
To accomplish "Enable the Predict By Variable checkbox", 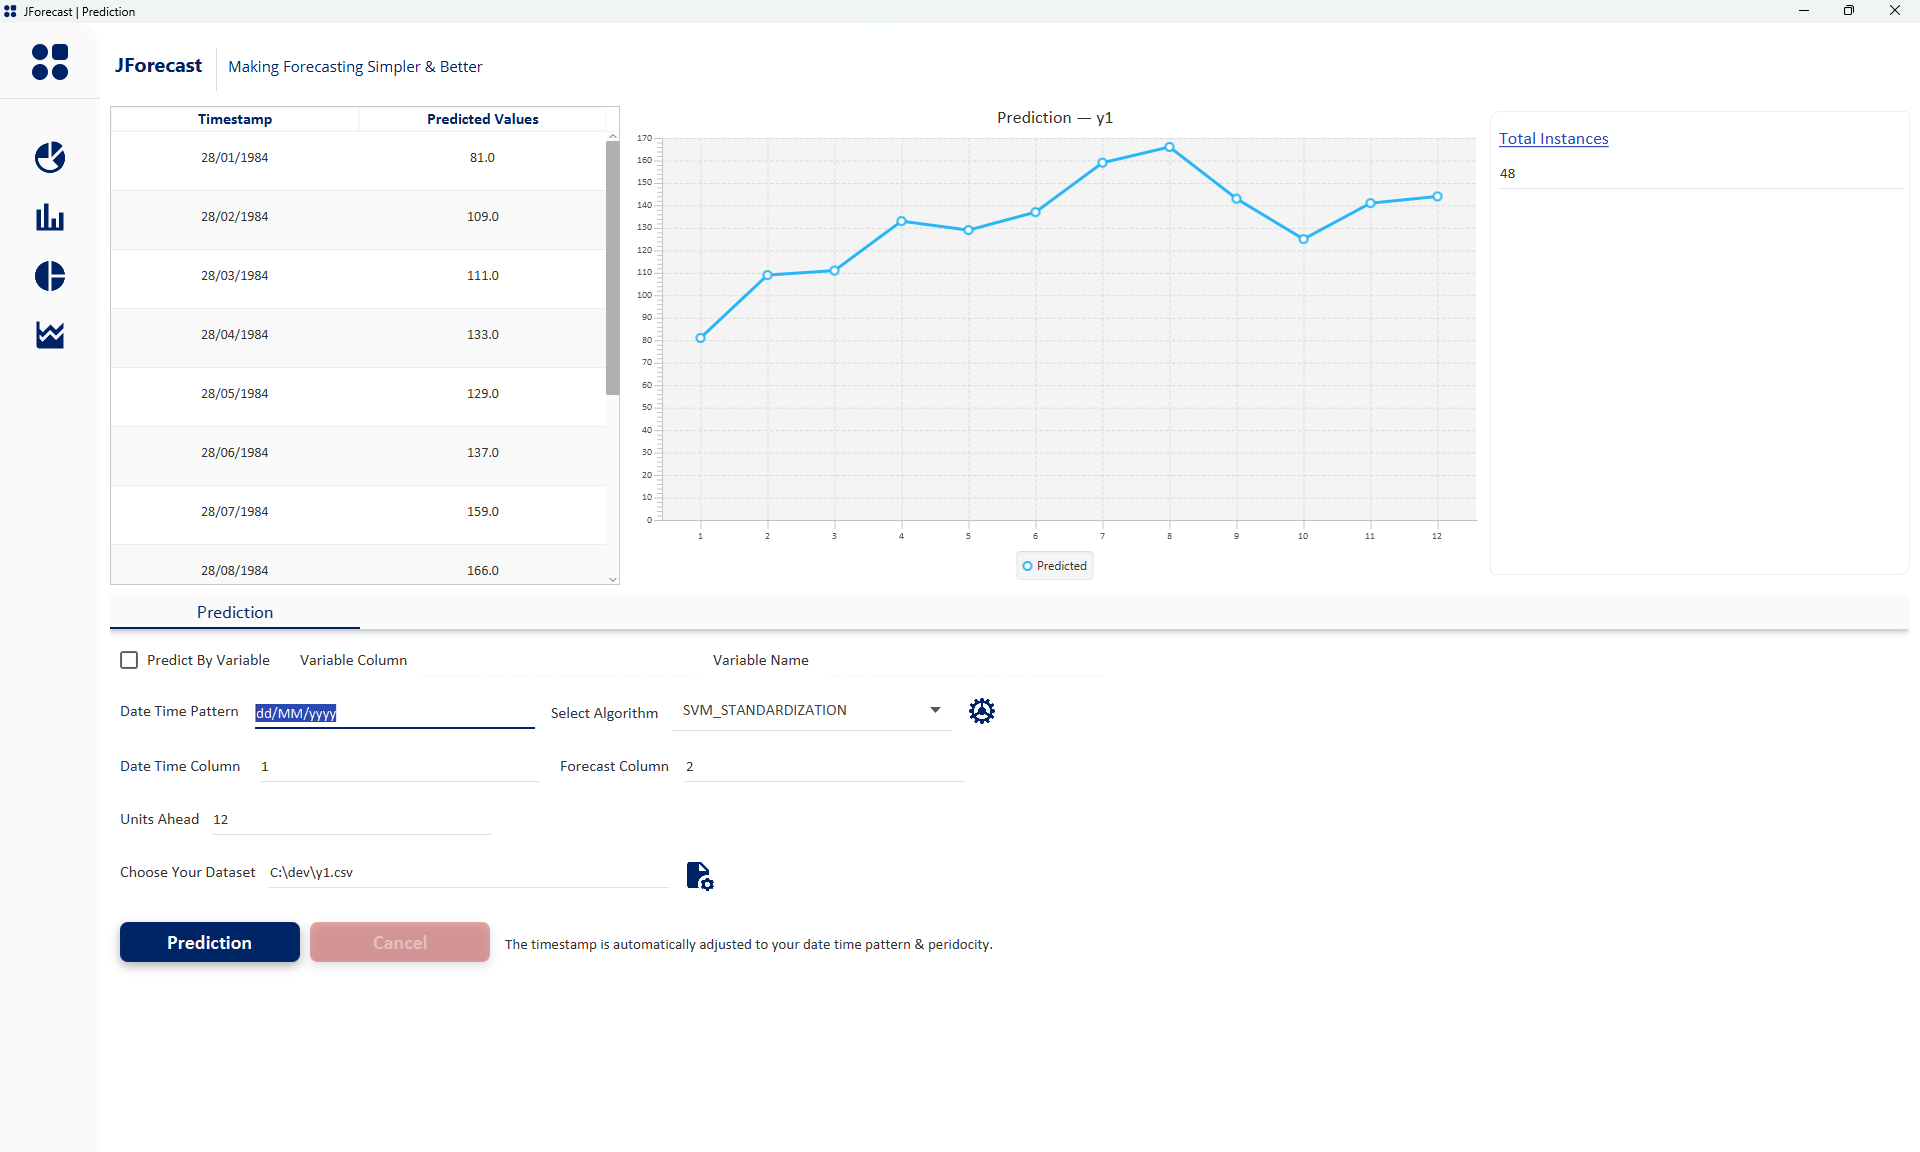I will pyautogui.click(x=128, y=660).
